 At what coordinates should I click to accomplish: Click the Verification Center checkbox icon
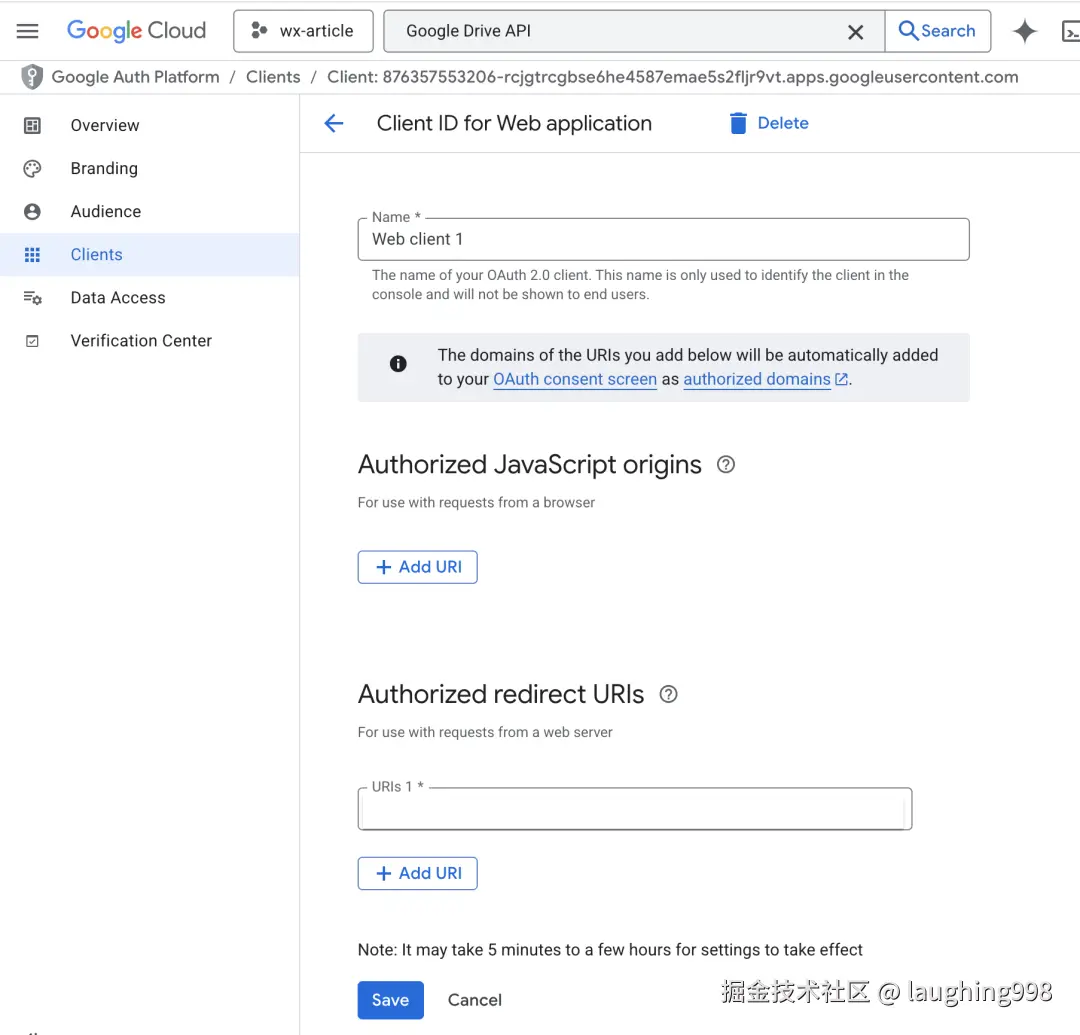click(x=32, y=341)
